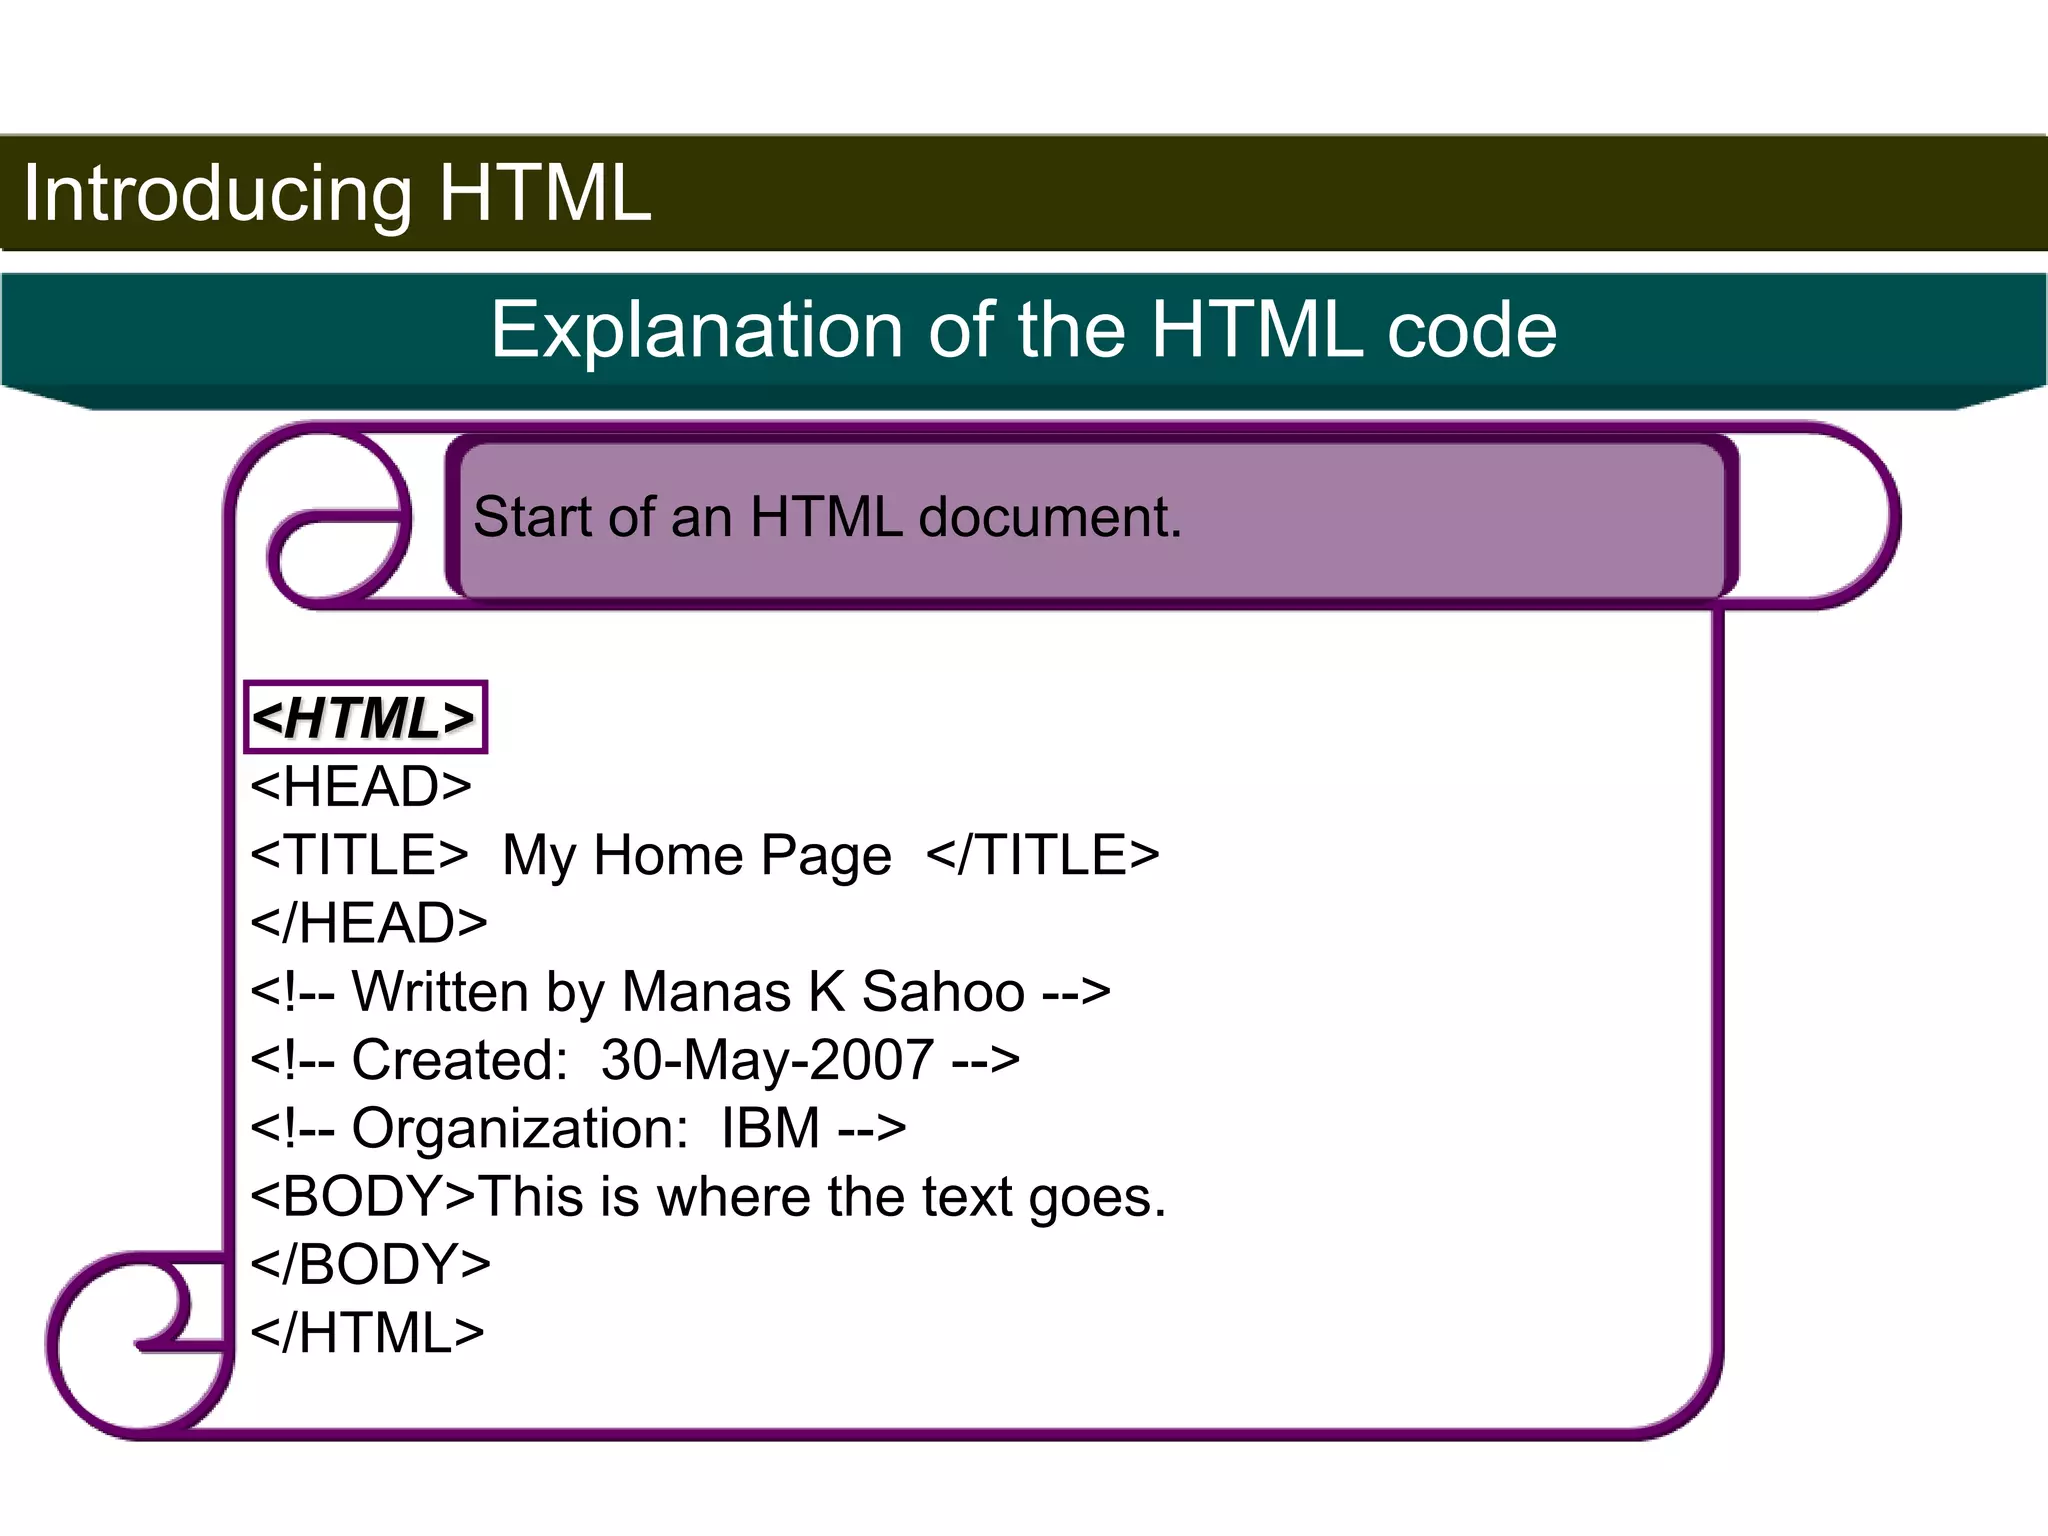Click the </HEAD> closing tag line
Viewport: 2048px width, 1536px height.
click(x=369, y=922)
